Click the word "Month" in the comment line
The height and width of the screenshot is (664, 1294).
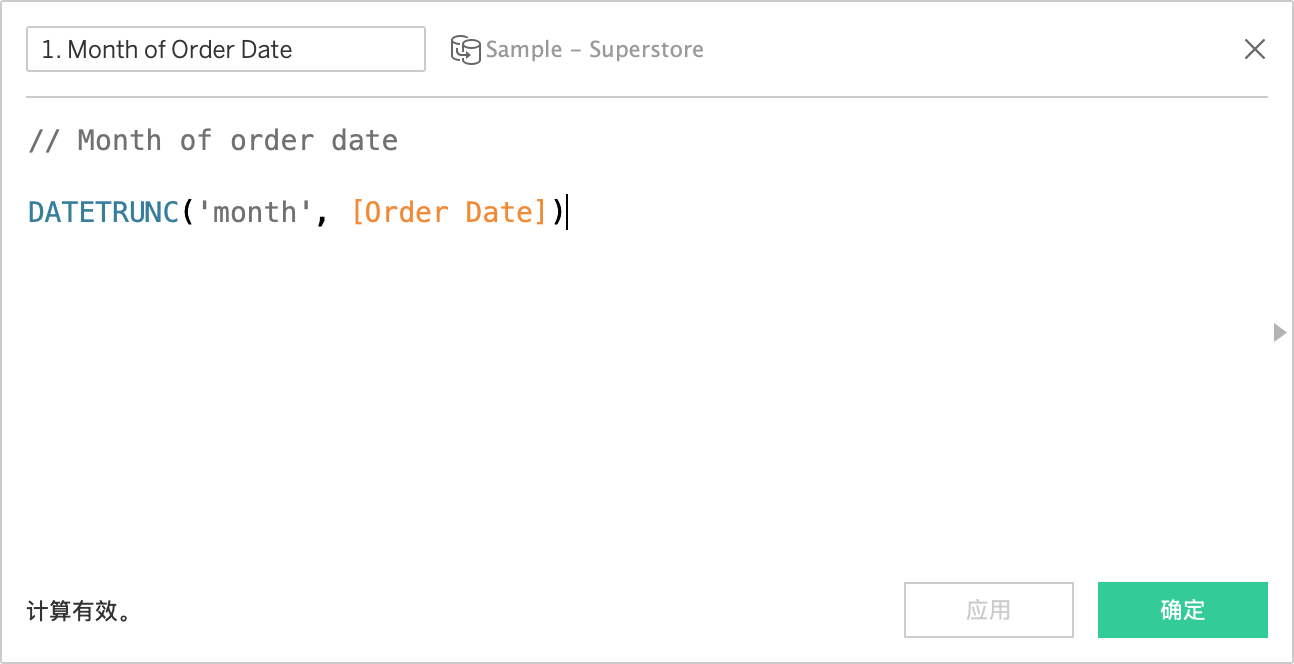(x=119, y=141)
